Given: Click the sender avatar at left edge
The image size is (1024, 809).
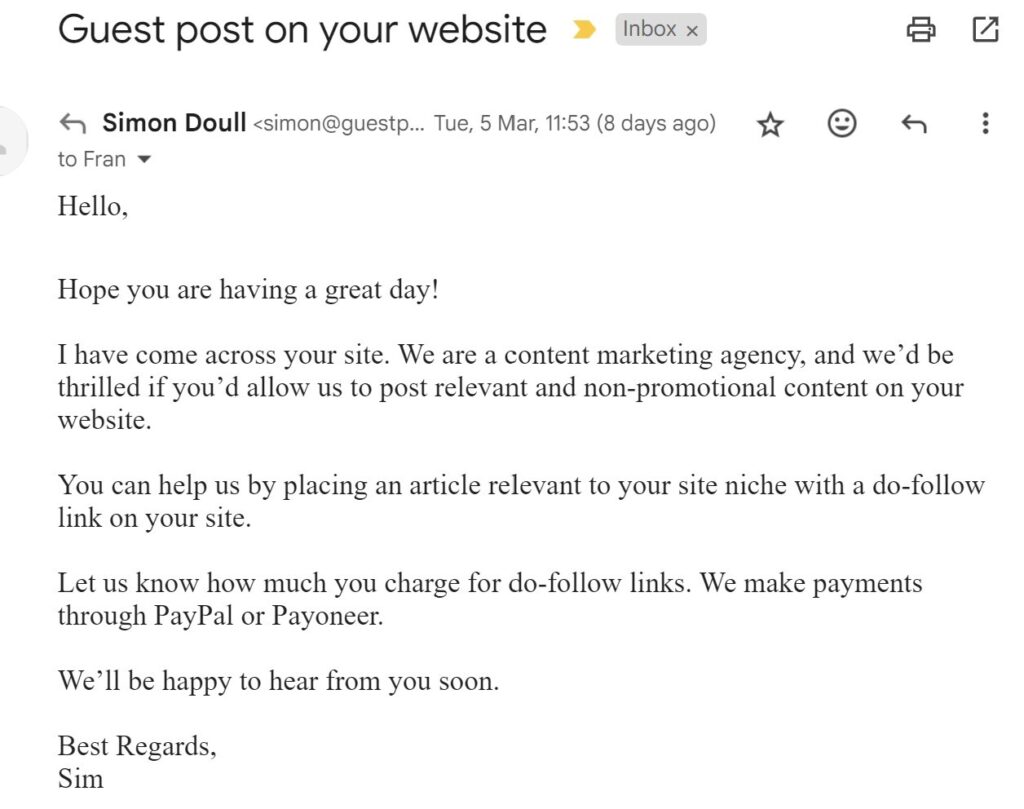Looking at the screenshot, I should [10, 140].
